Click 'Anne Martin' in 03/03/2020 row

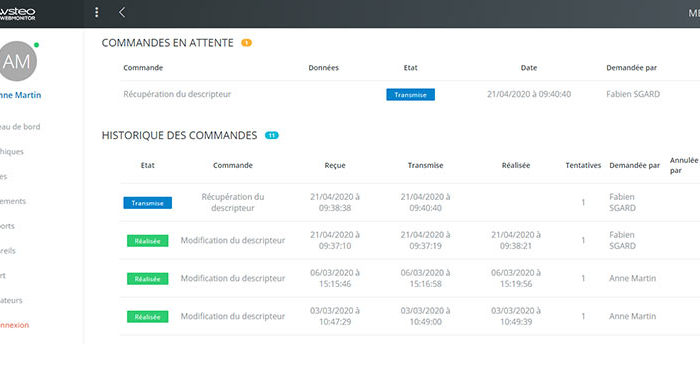click(x=633, y=316)
